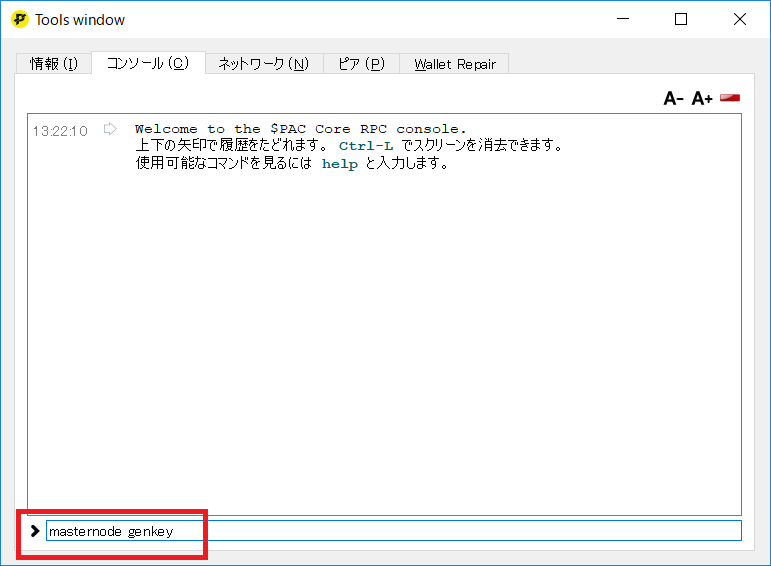Screen dimensions: 771x566
Task: Open the Wallet Repair tab
Action: click(455, 64)
